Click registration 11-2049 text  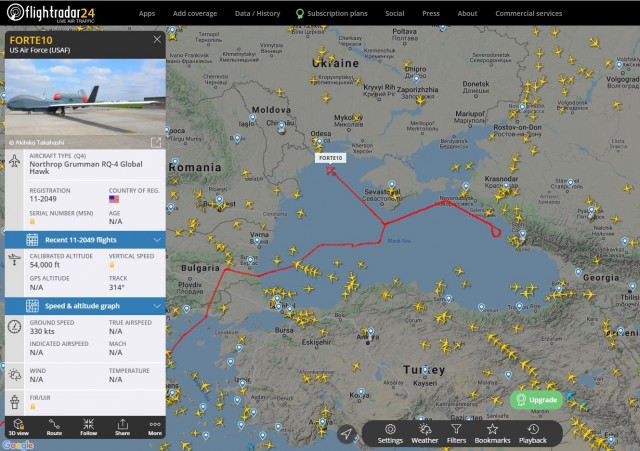[x=43, y=199]
